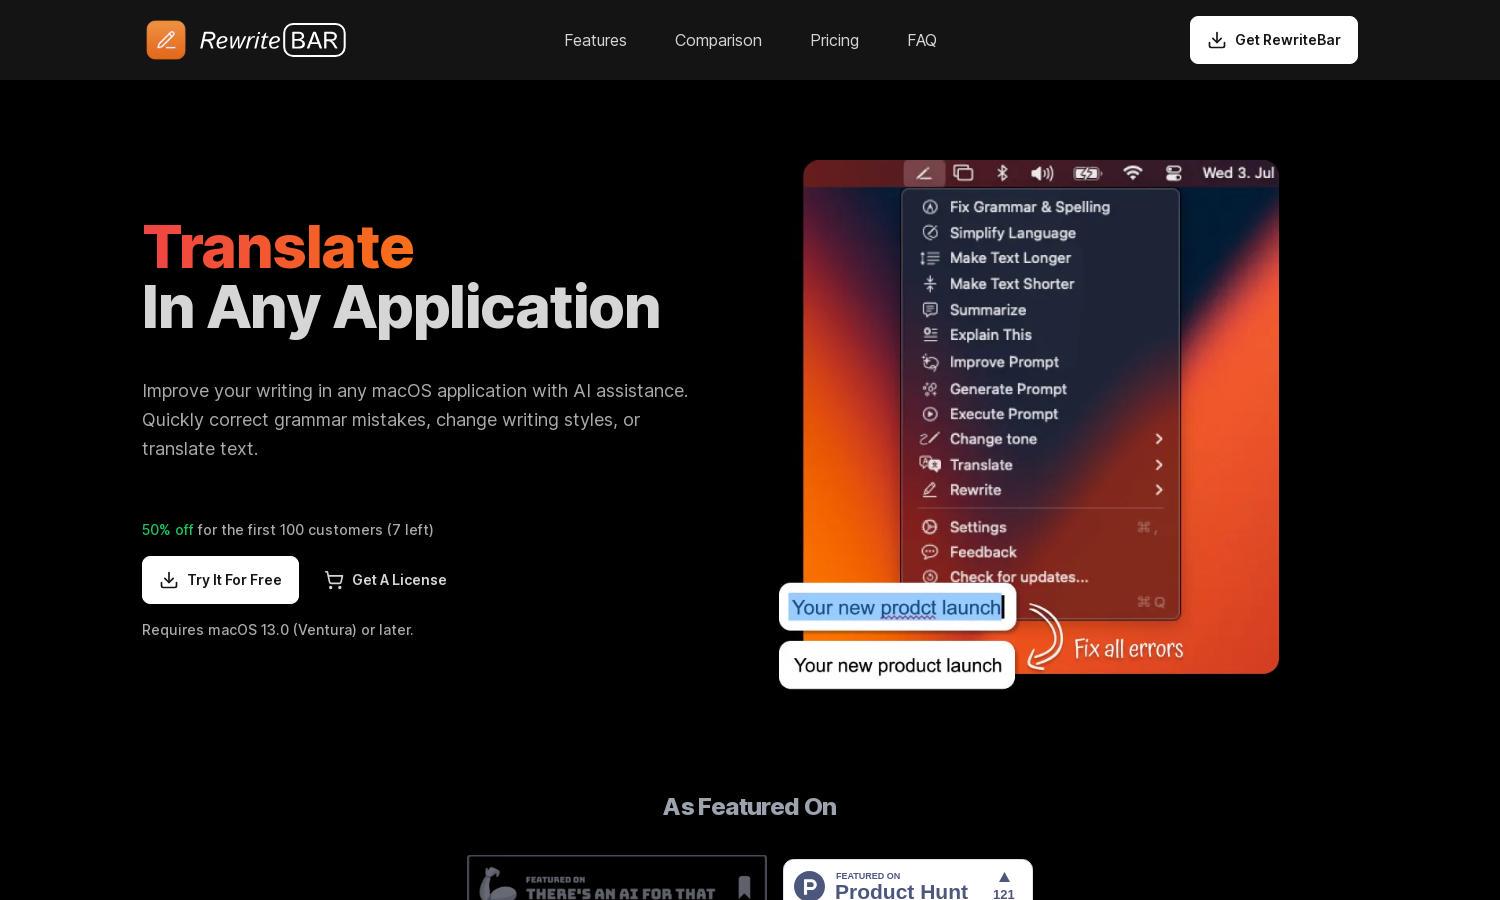Click the Improve Prompt icon
Screen dimensions: 1500x900
930,362
